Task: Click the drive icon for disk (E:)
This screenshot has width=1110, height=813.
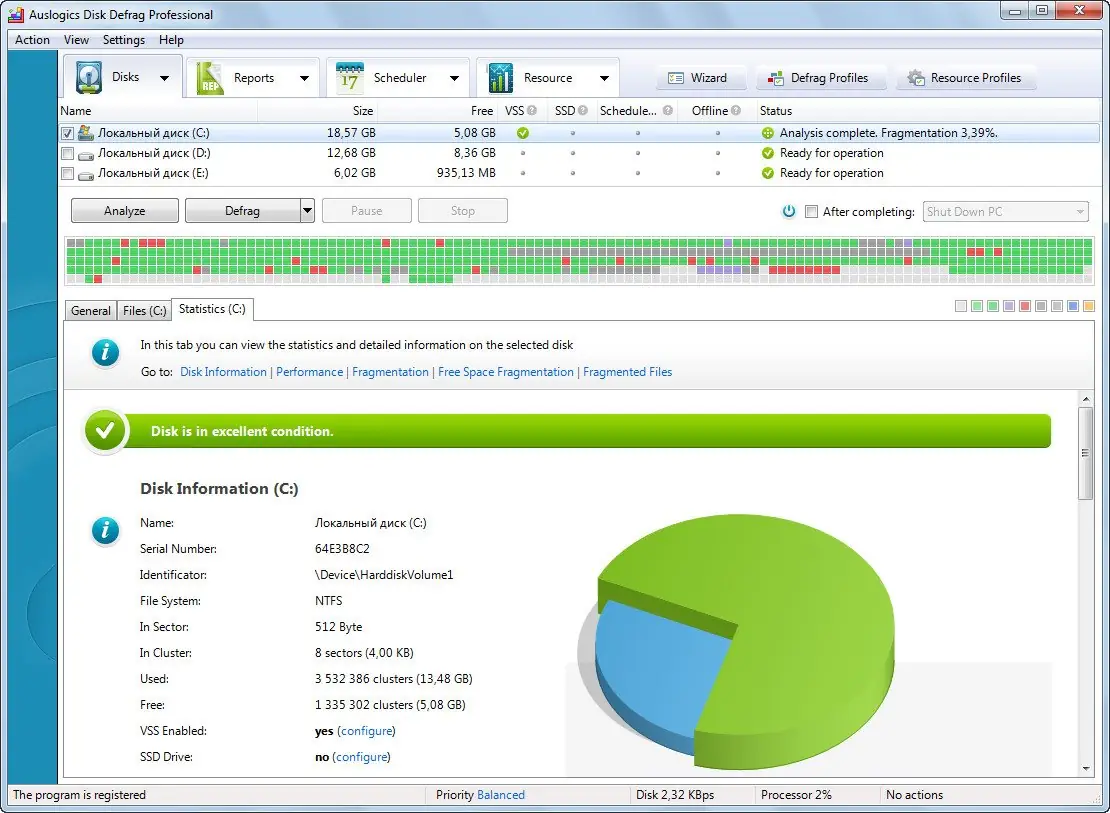Action: tap(86, 174)
